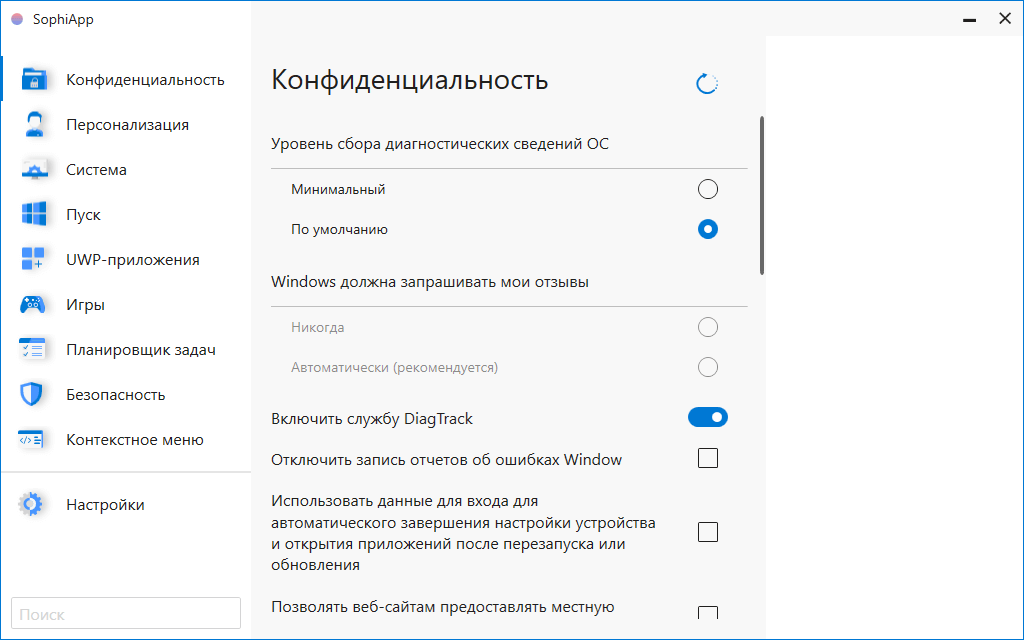Open the Система category icon
This screenshot has width=1024, height=640.
click(33, 169)
